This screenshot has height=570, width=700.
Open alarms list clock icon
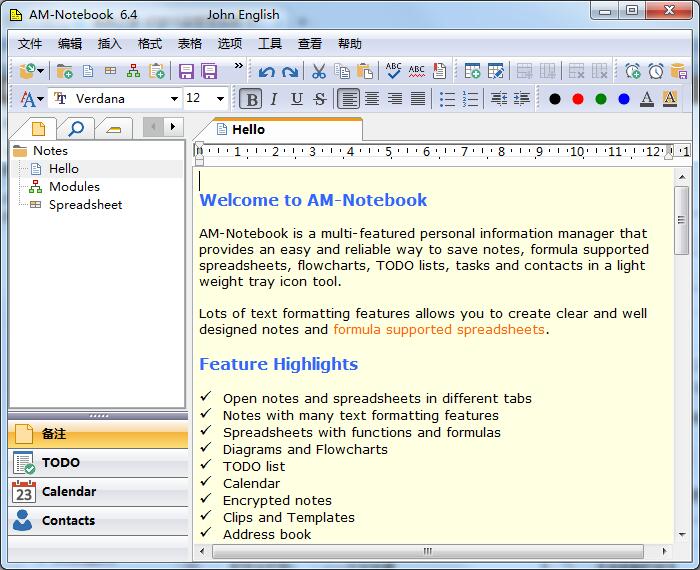coord(656,71)
